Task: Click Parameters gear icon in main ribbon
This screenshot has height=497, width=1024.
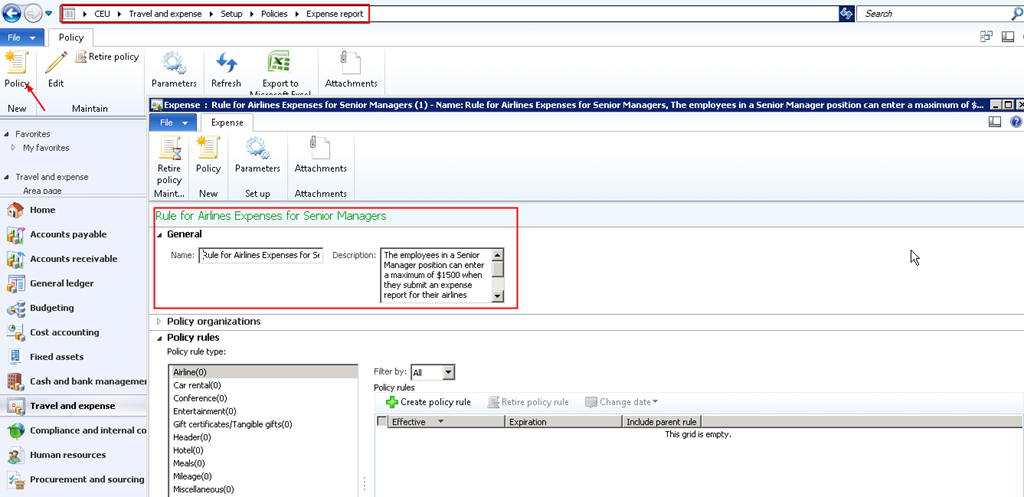Action: click(x=174, y=64)
